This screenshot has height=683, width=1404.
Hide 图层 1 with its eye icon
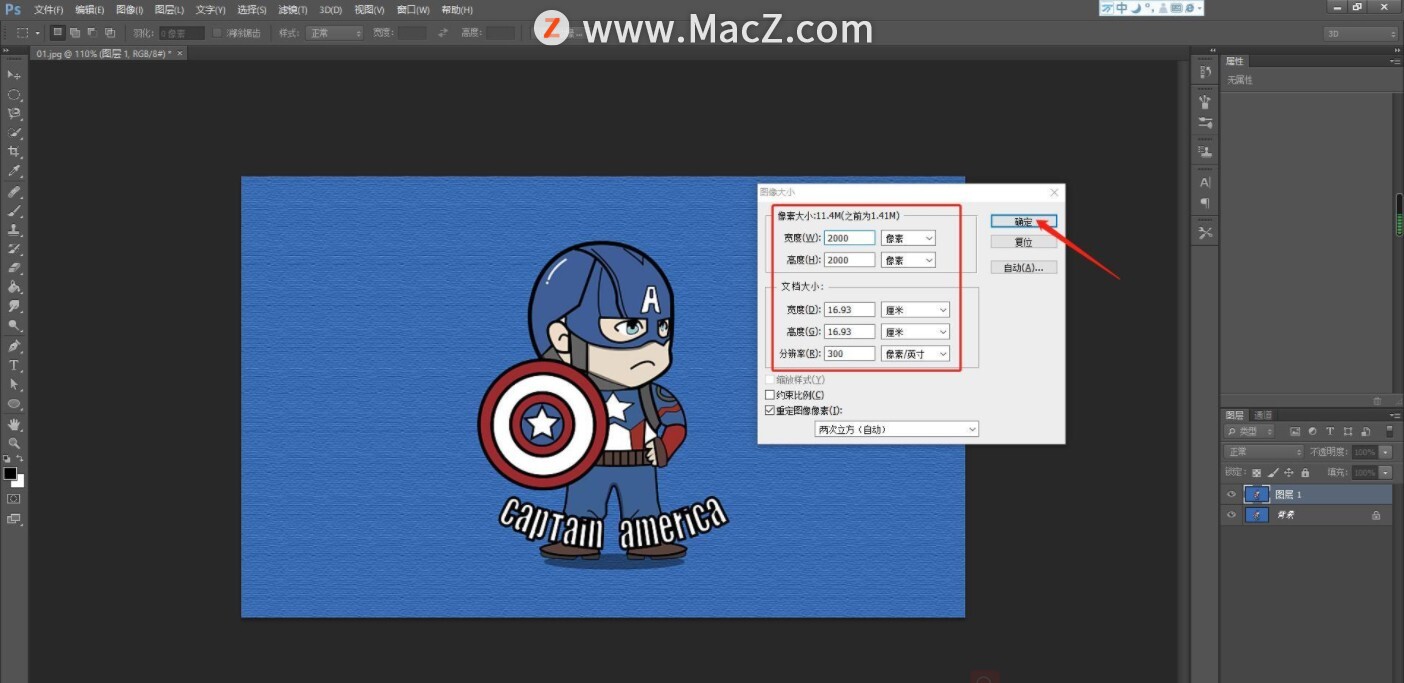click(1231, 495)
